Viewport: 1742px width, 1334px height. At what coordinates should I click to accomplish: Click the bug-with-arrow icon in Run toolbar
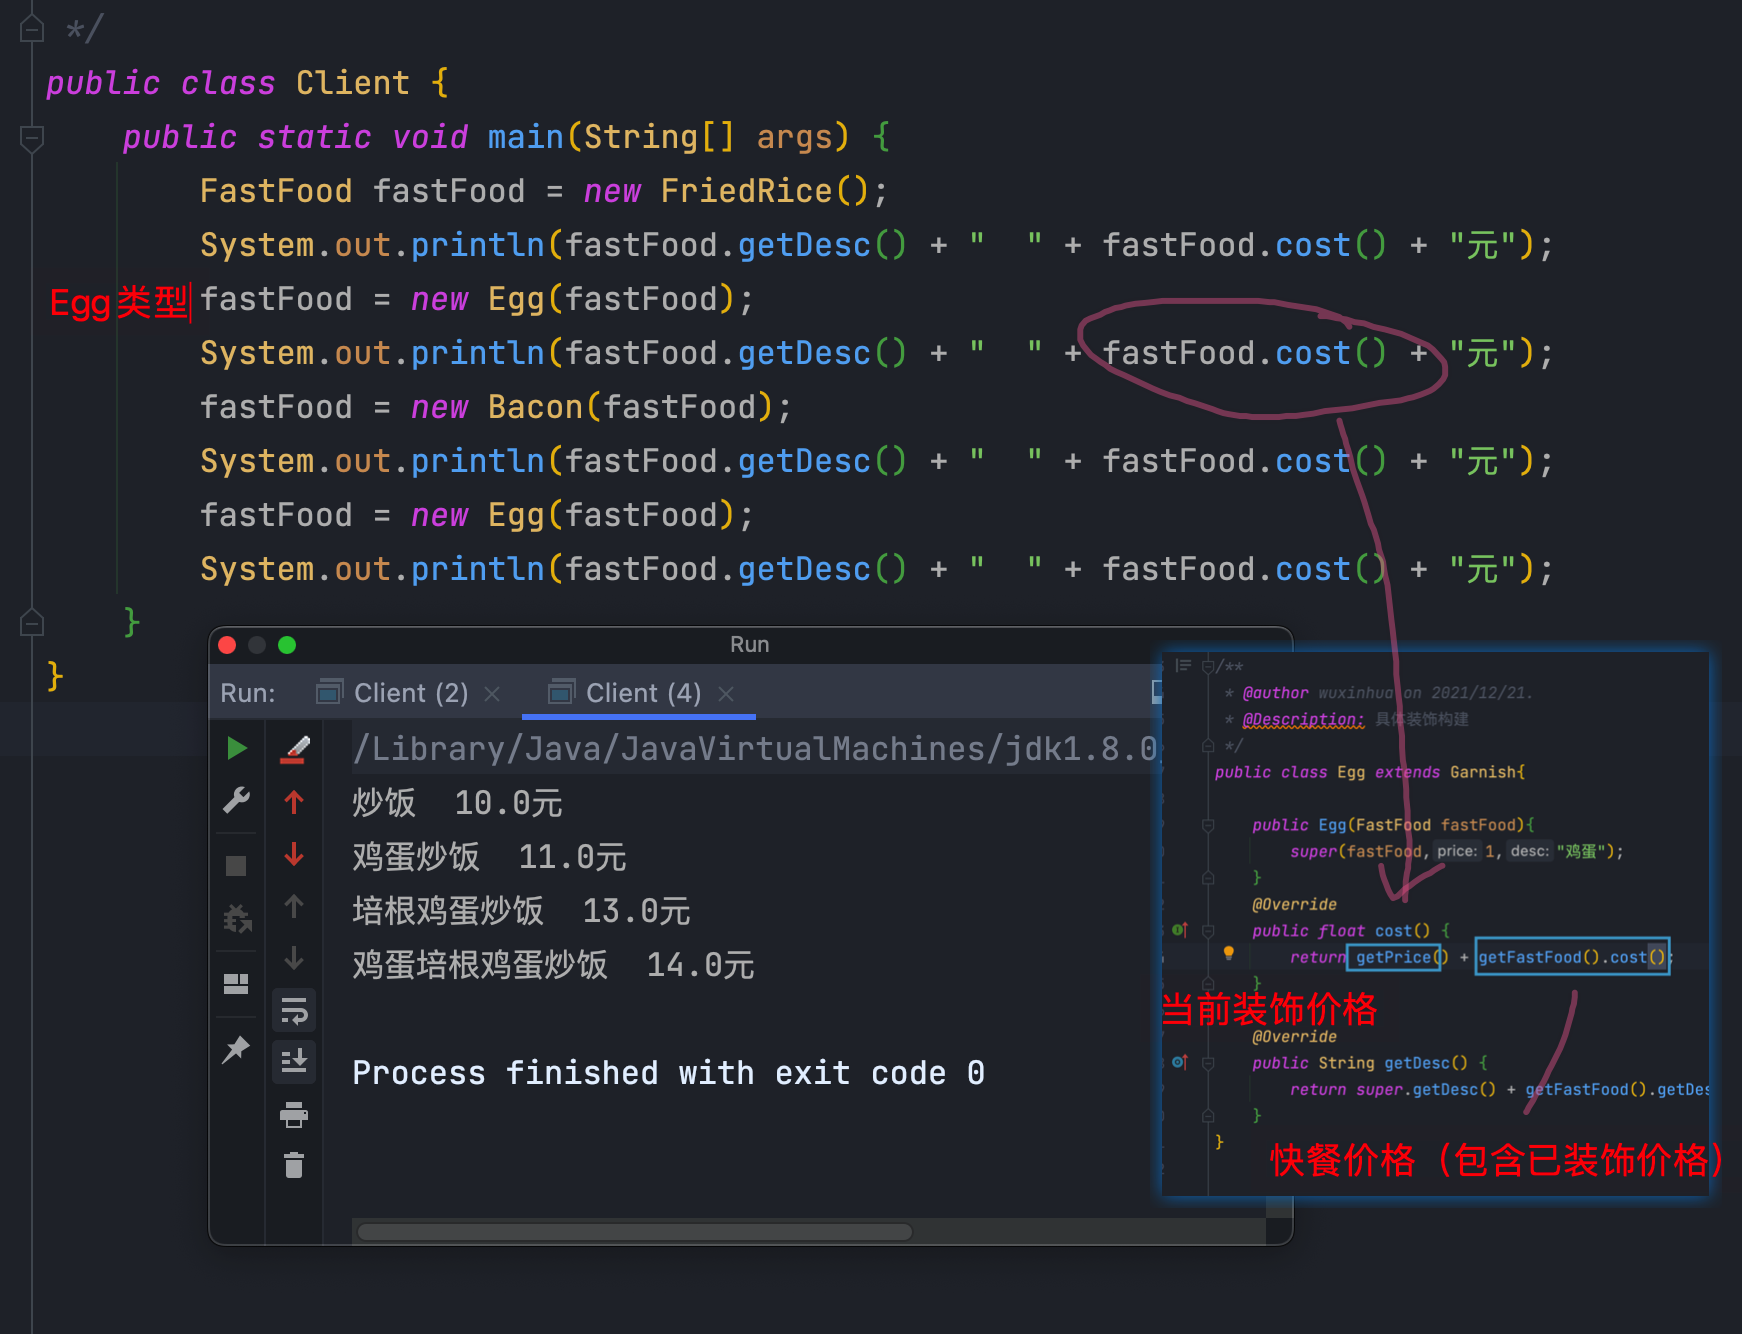[x=237, y=918]
